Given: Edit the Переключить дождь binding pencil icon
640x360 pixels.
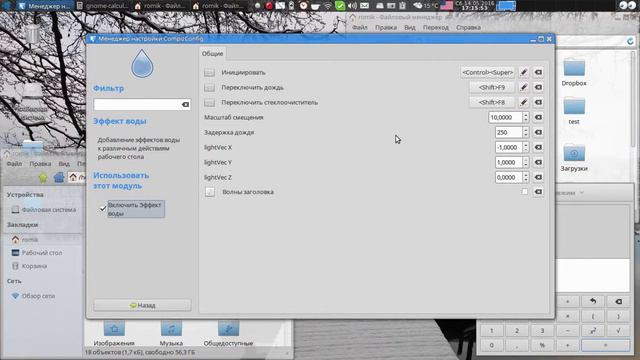Looking at the screenshot, I should pyautogui.click(x=524, y=87).
